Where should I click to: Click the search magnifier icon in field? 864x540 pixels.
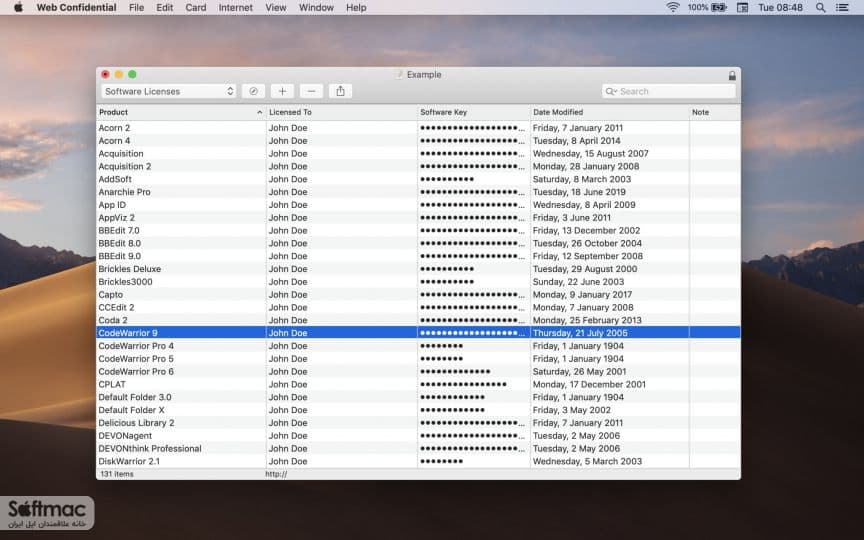click(x=611, y=91)
